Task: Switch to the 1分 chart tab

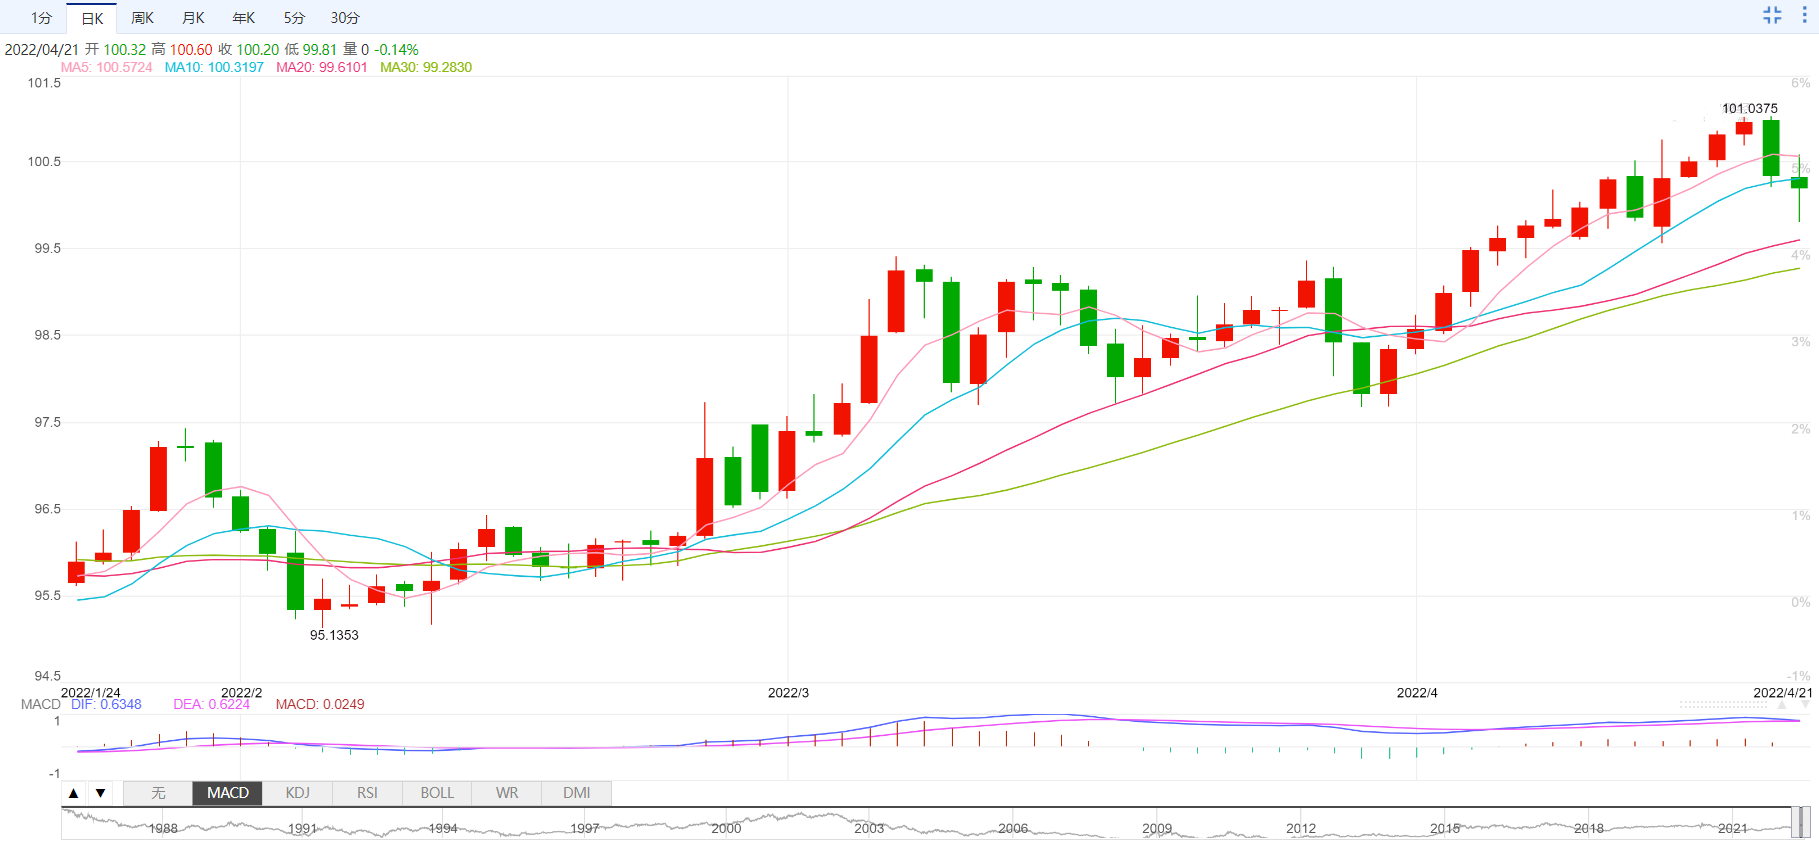Action: 41,18
